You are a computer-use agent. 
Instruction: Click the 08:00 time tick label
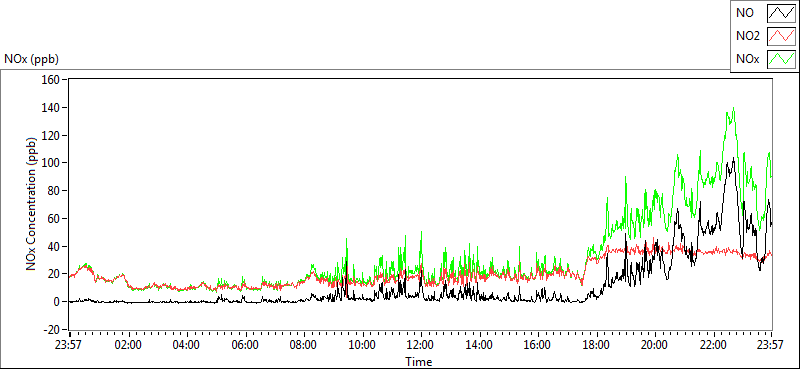tap(304, 344)
